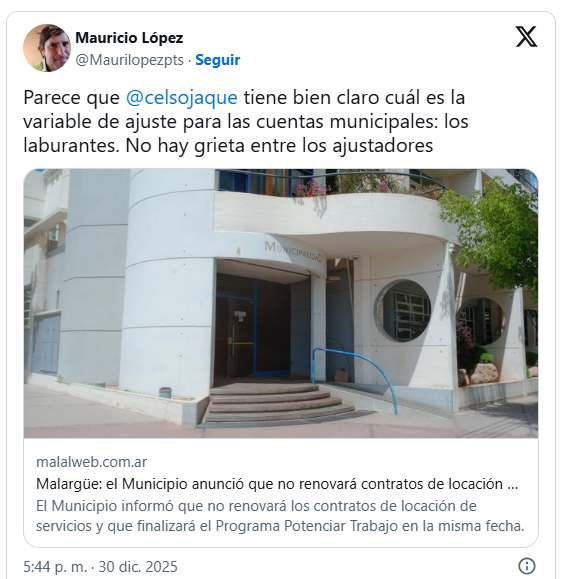
Task: Click the truncated headline's trailing ellipsis
Action: click(513, 484)
